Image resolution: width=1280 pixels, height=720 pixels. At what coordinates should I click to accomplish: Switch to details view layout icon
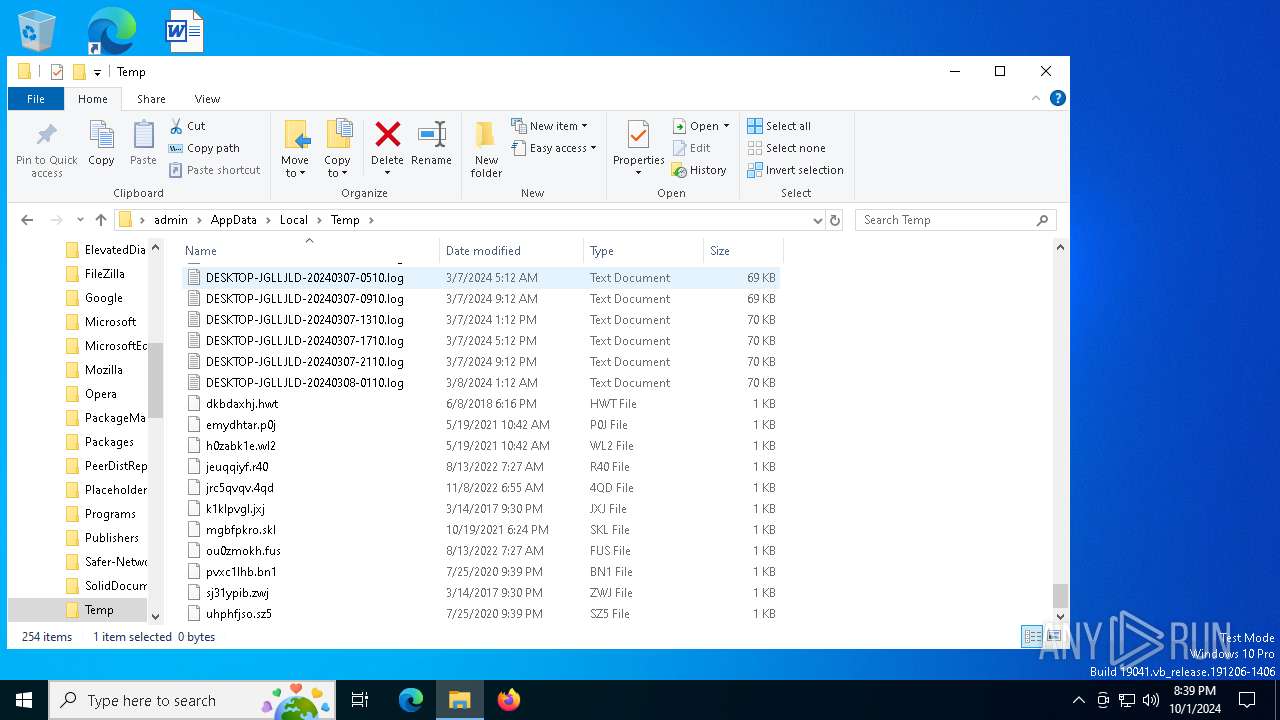tap(1032, 637)
